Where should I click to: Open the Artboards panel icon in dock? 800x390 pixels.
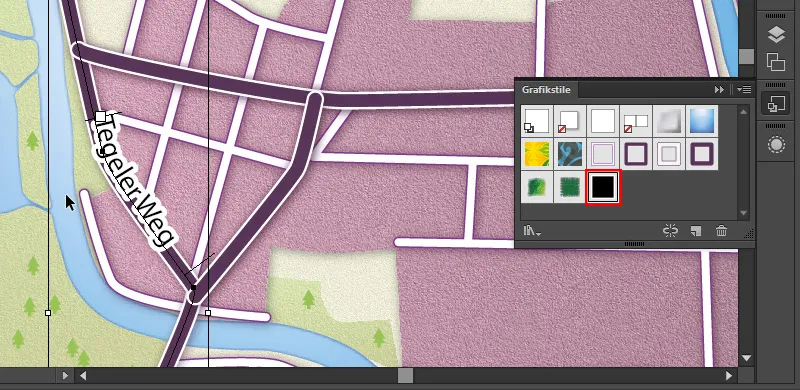click(776, 62)
